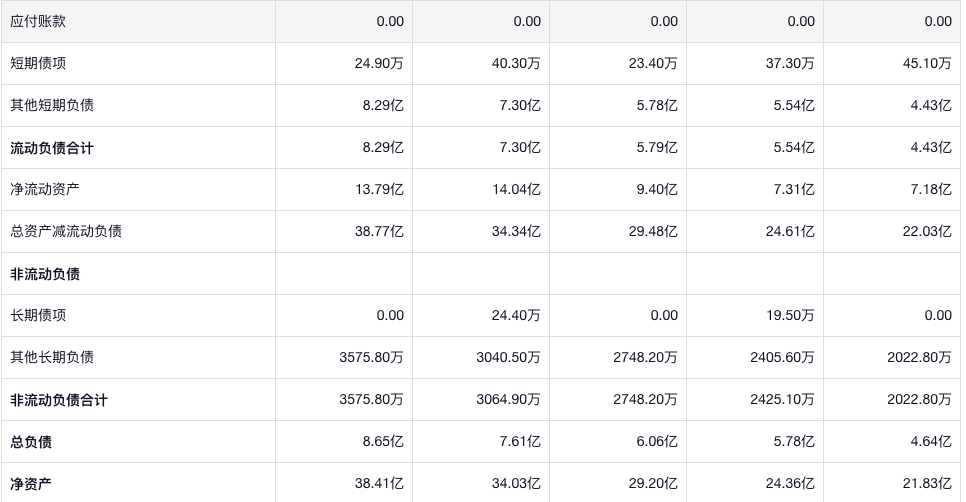Screen dimensions: 966x502
Task: Select the bold 非流动负债合计 row label
Action: [x=59, y=400]
